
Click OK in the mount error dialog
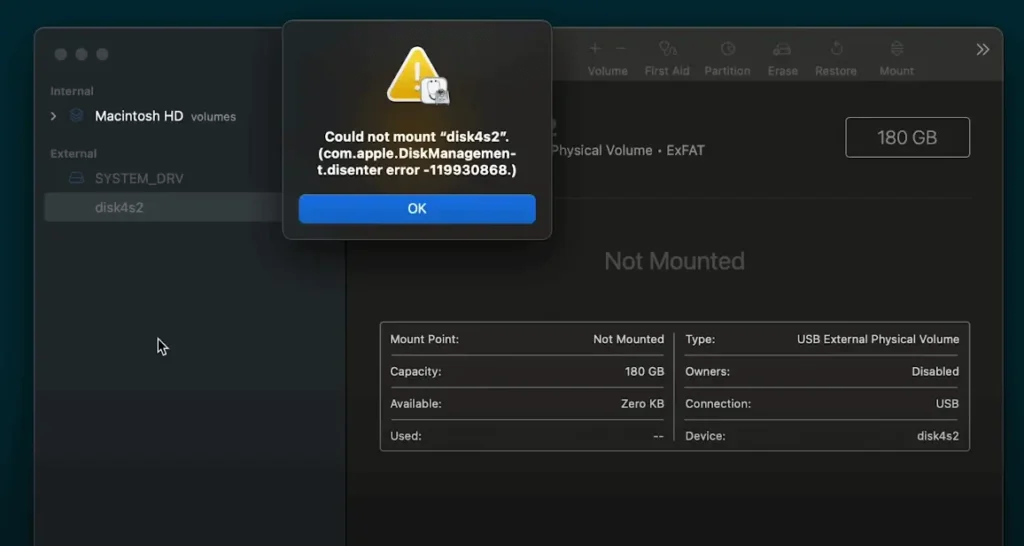tap(417, 208)
